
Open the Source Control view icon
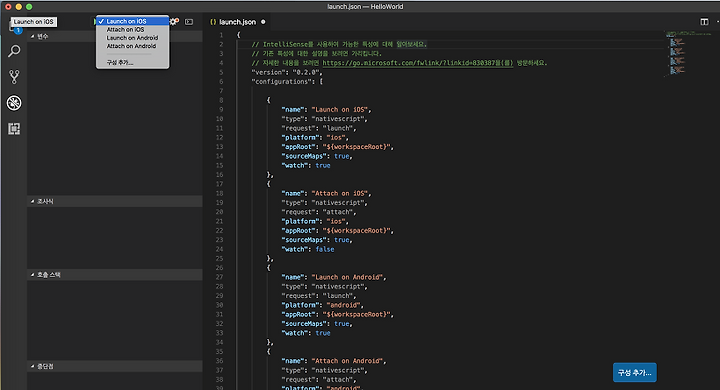(x=14, y=77)
